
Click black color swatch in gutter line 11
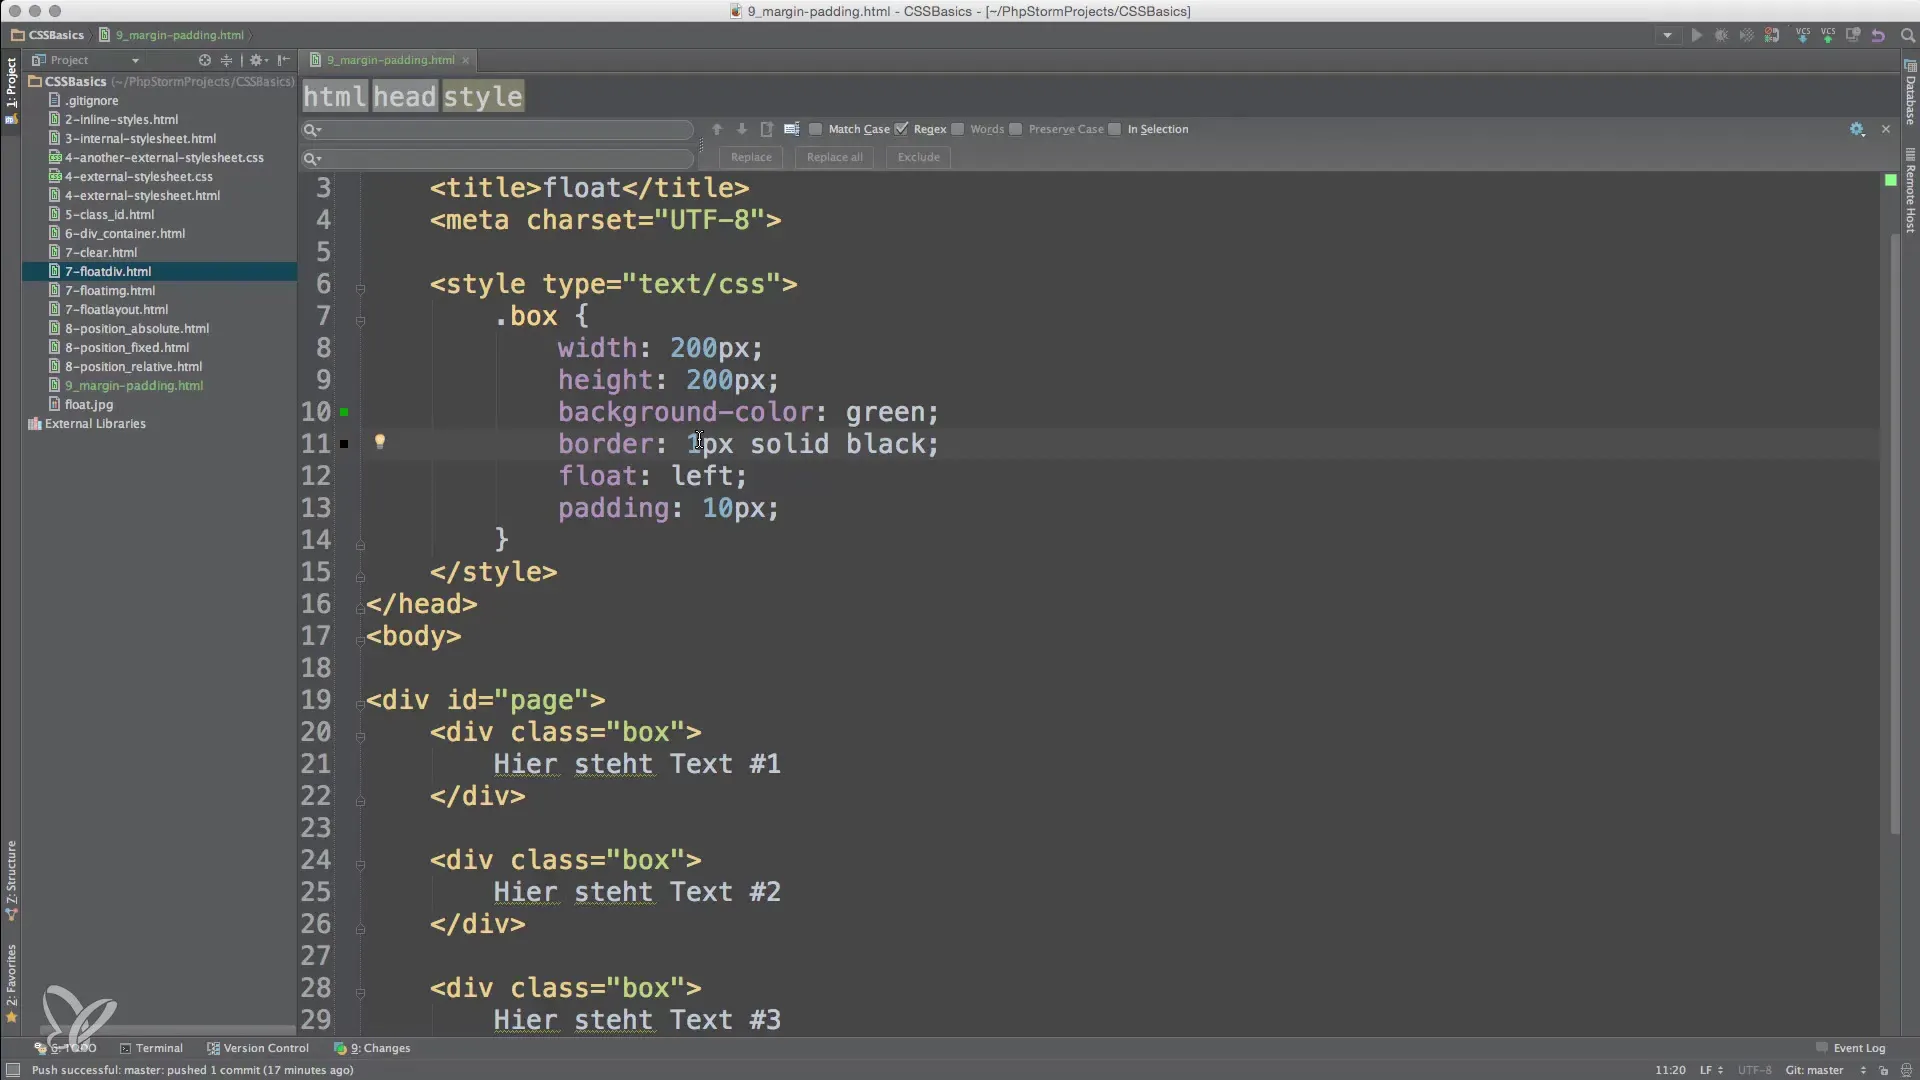tap(344, 444)
